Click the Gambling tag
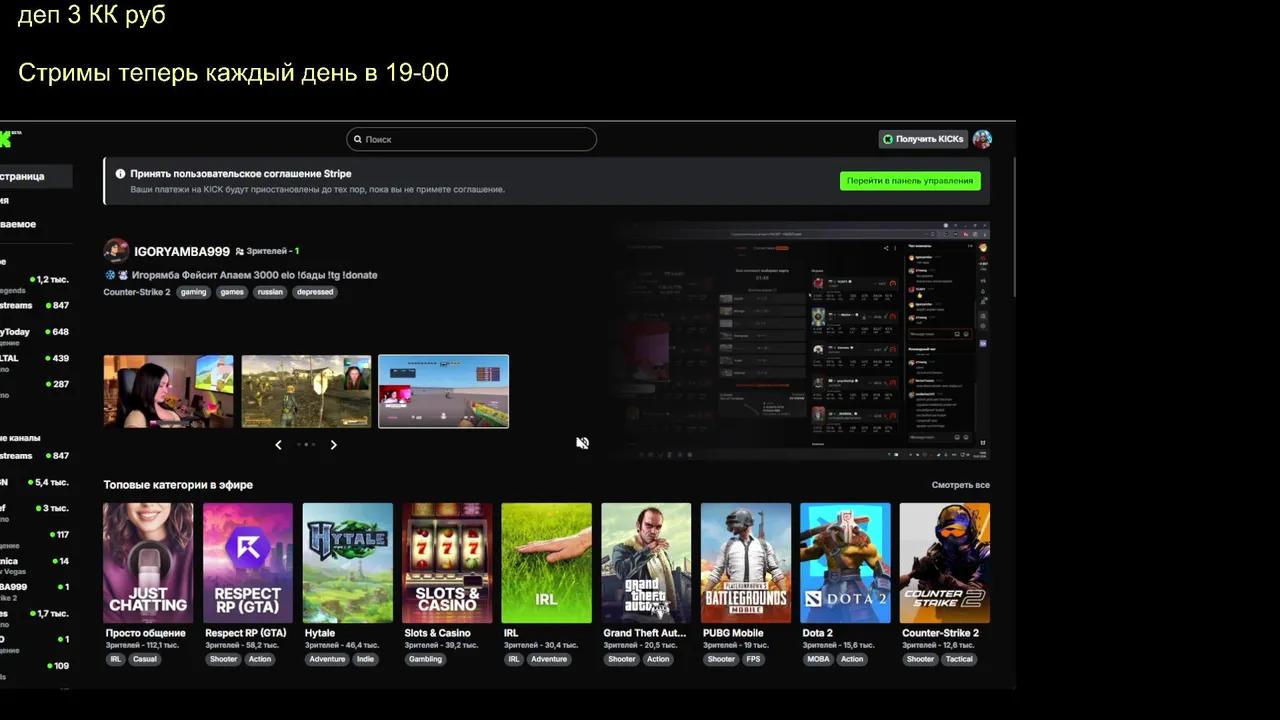Screen dimensions: 1280x720 point(425,659)
